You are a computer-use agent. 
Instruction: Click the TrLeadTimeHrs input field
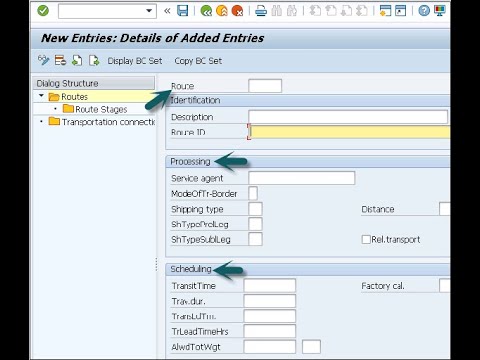(x=270, y=331)
